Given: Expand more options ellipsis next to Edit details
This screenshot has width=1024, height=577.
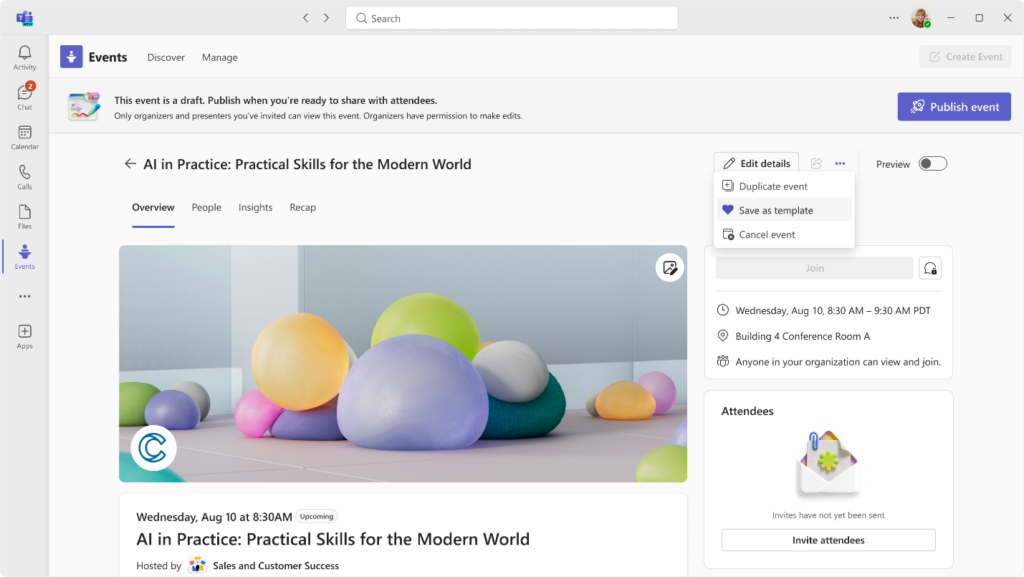Looking at the screenshot, I should click(x=840, y=164).
